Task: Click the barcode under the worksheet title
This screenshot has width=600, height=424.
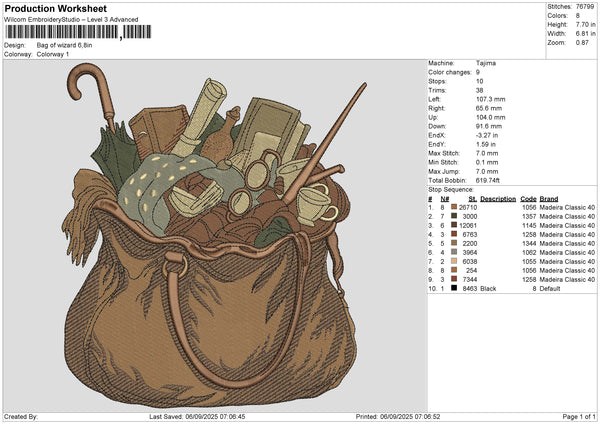Action: click(x=62, y=32)
